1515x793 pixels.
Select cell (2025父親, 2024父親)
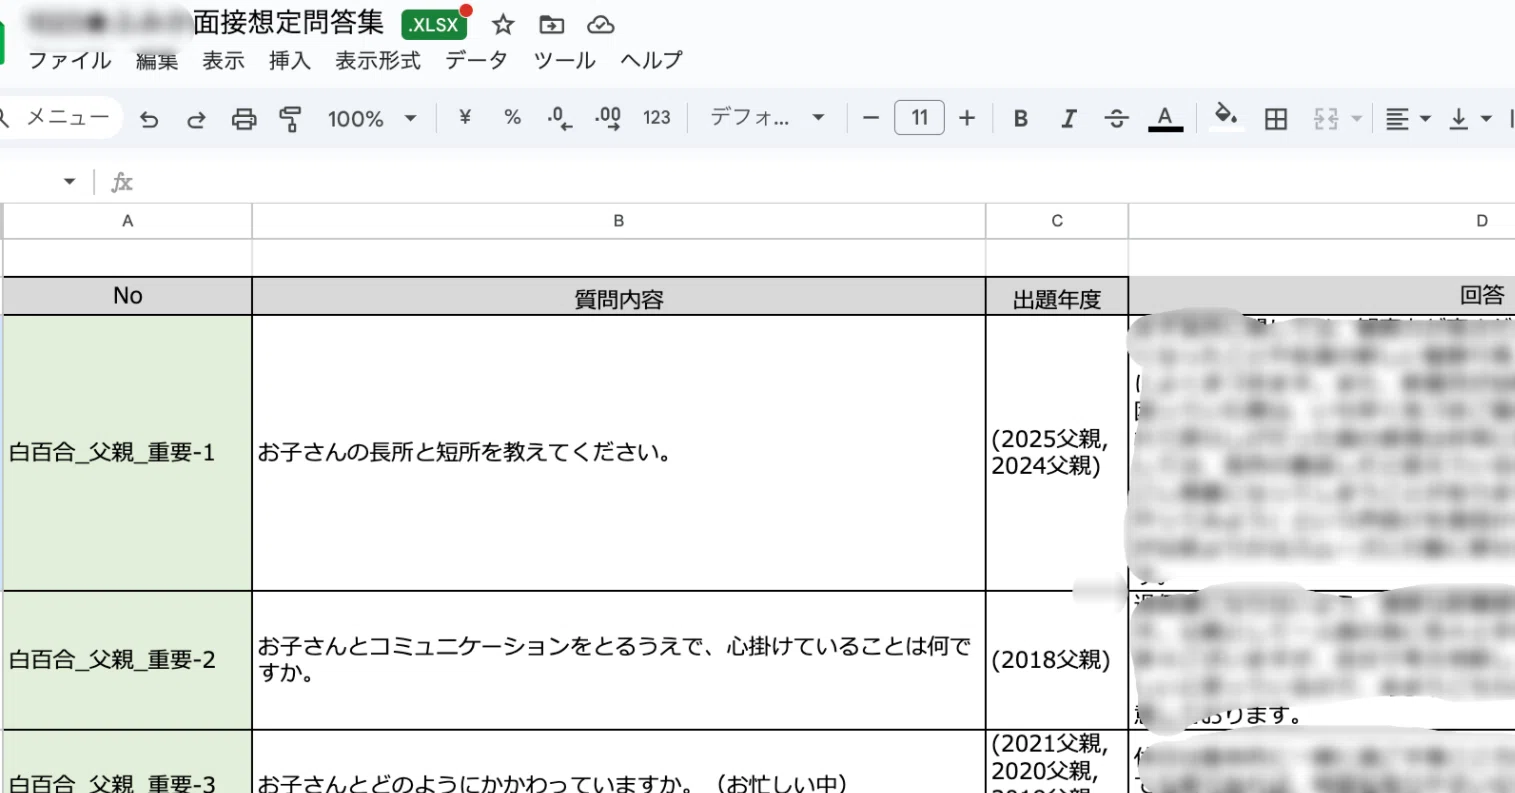(x=1057, y=453)
